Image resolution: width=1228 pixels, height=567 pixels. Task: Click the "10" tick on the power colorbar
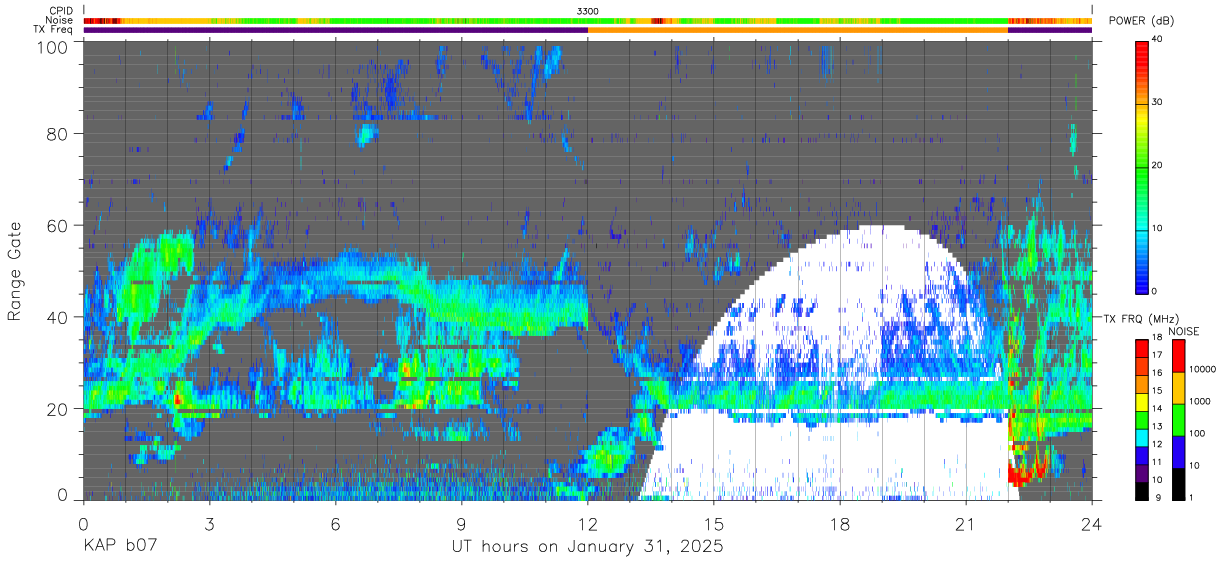pos(1159,228)
